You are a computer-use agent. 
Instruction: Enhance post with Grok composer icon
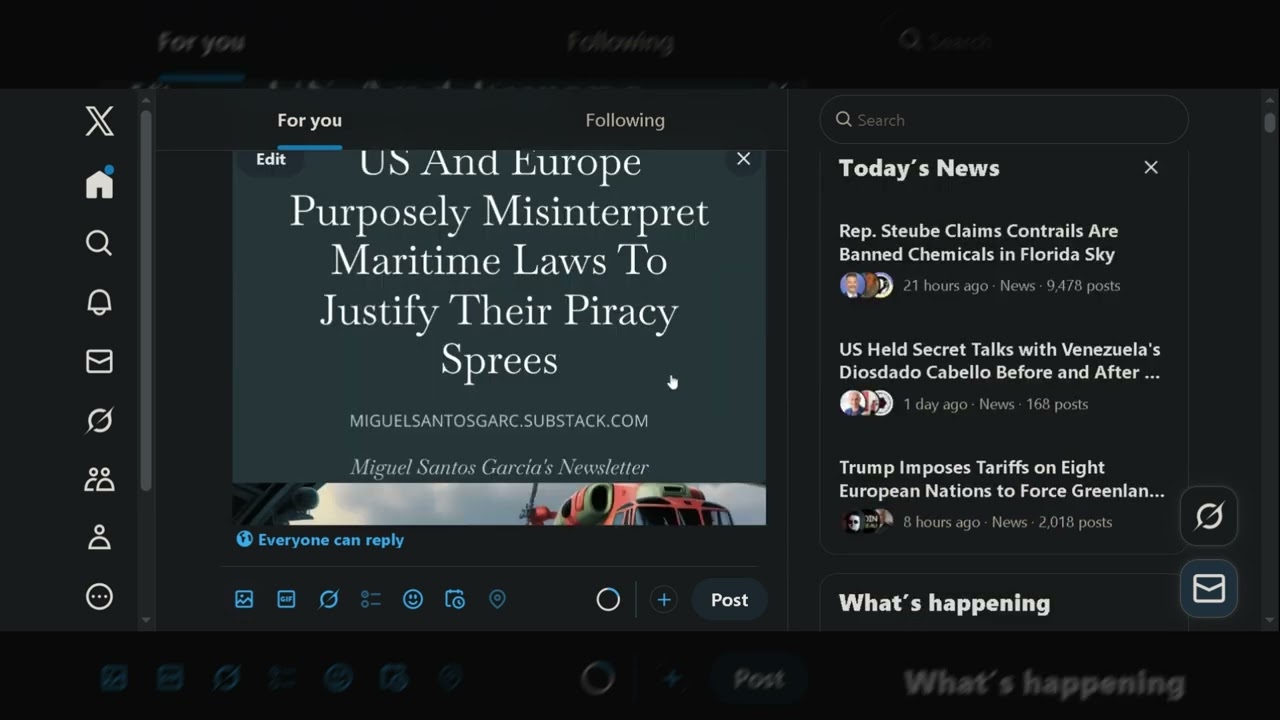(328, 599)
